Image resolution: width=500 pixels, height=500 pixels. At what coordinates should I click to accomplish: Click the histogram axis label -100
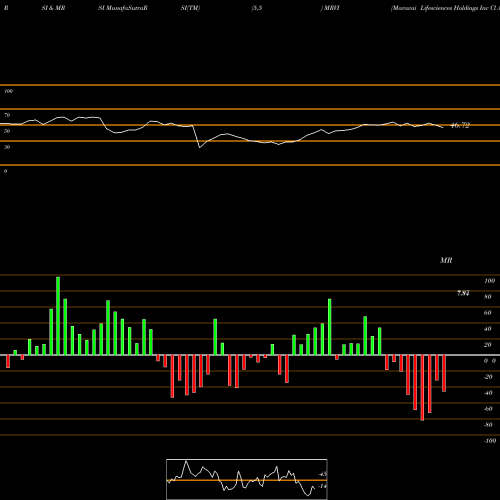pyautogui.click(x=490, y=441)
